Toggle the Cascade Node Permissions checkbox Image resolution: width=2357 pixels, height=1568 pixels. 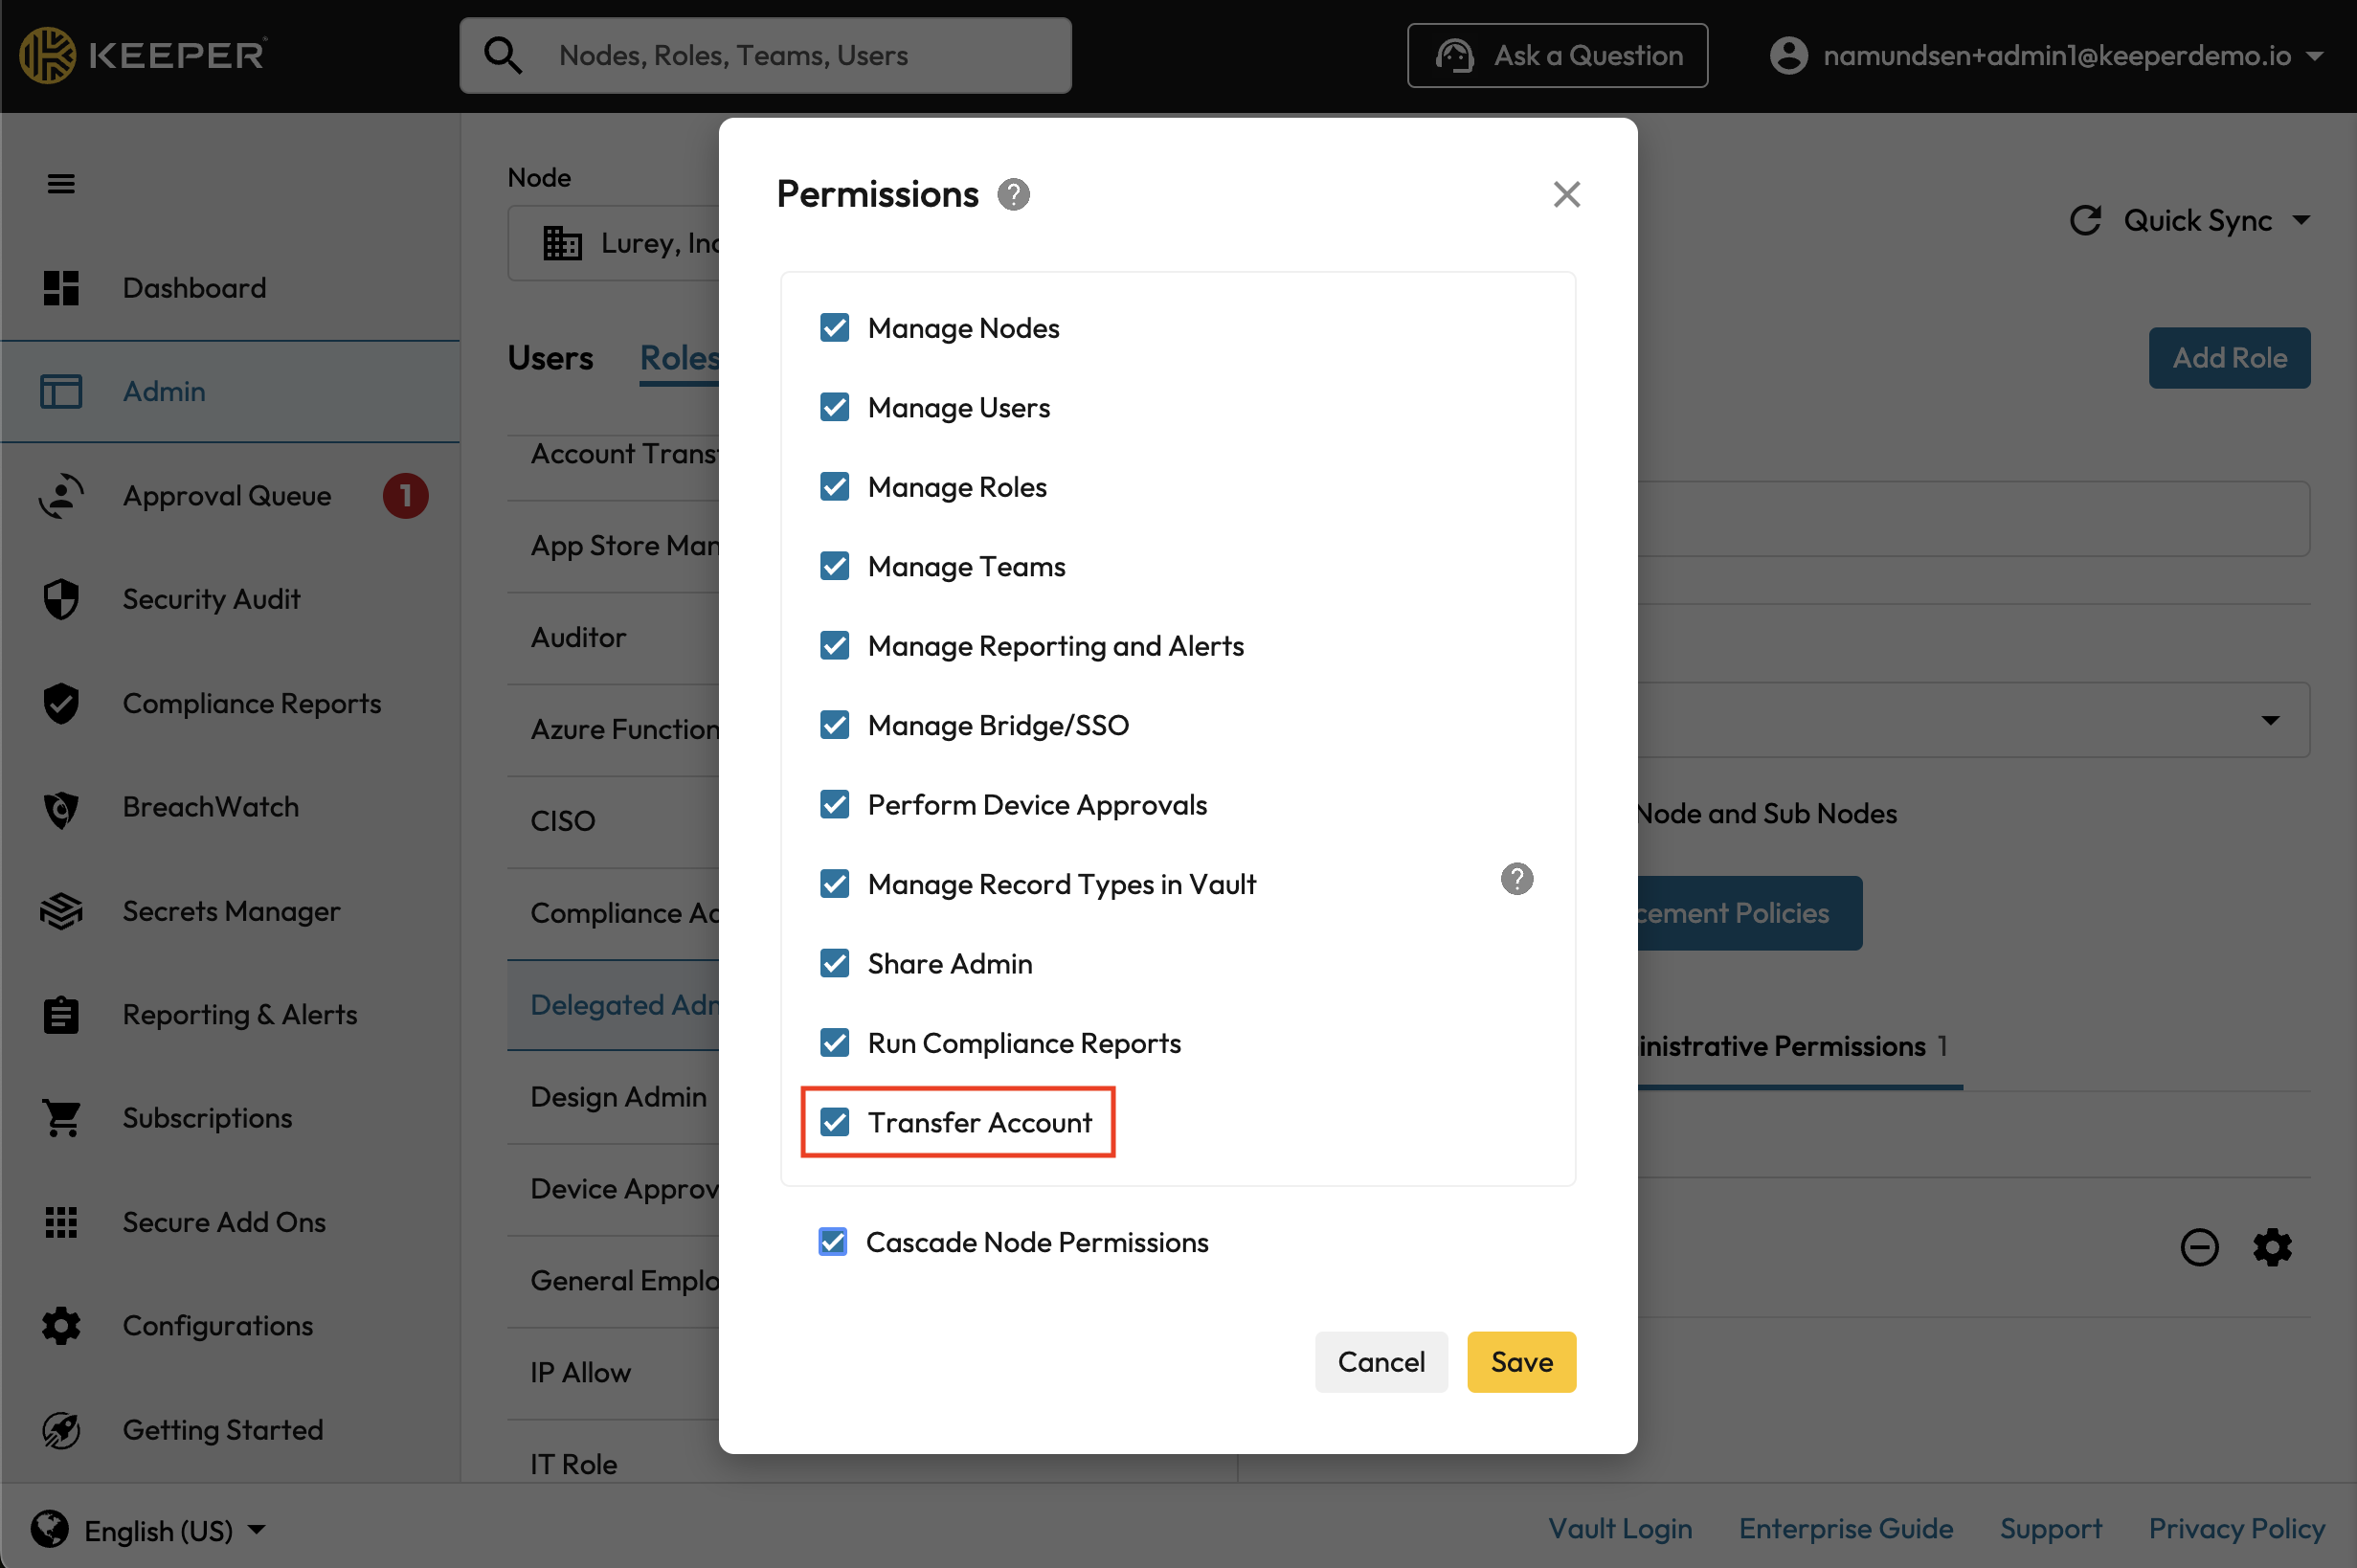point(833,1242)
